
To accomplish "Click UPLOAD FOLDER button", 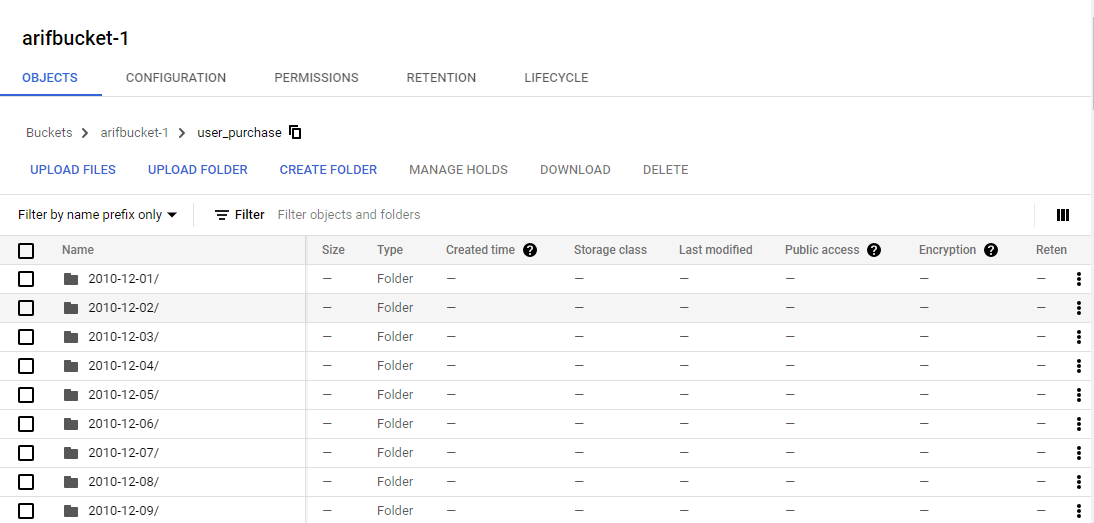I will [x=197, y=169].
